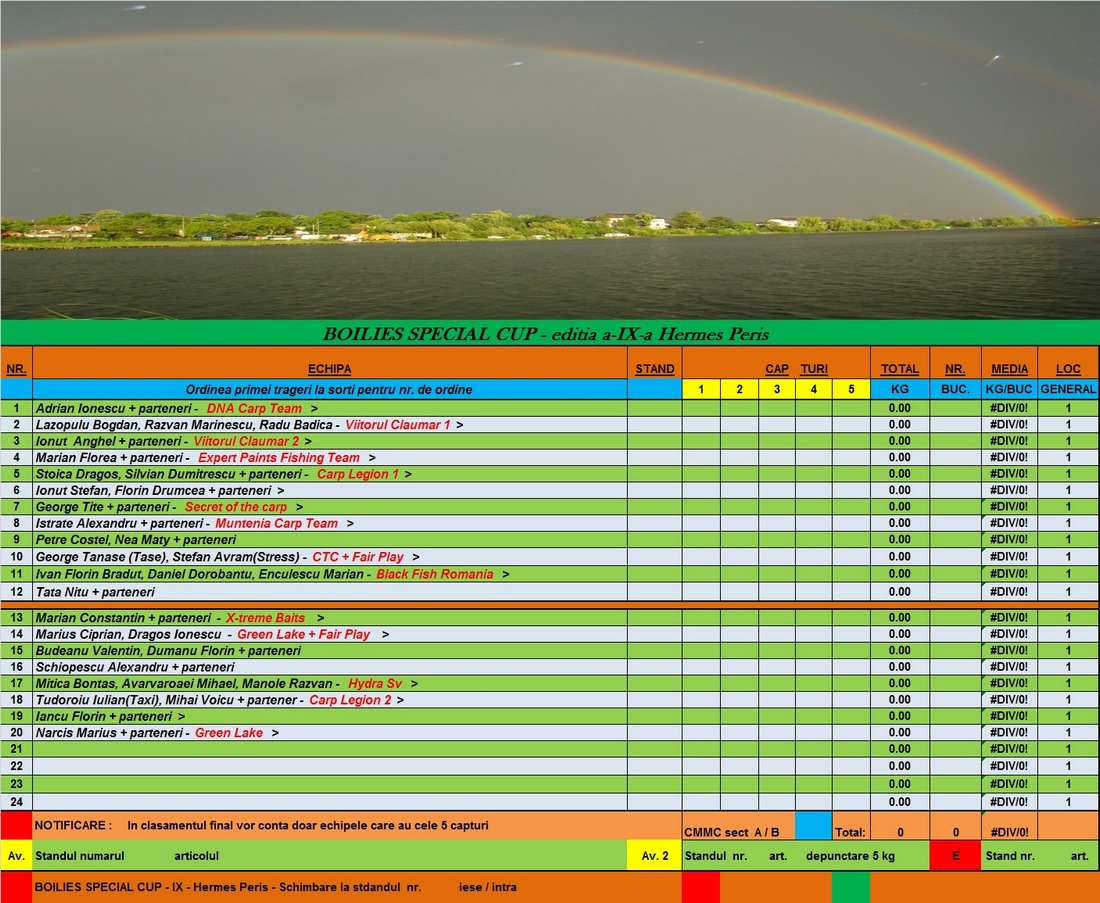Viewport: 1100px width, 903px height.
Task: Click the red E cell
Action: [x=955, y=856]
